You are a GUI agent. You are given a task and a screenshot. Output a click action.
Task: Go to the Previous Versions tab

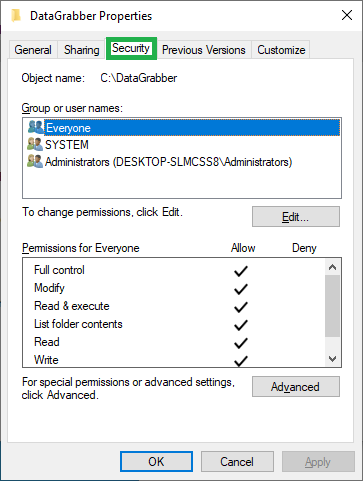(x=204, y=50)
